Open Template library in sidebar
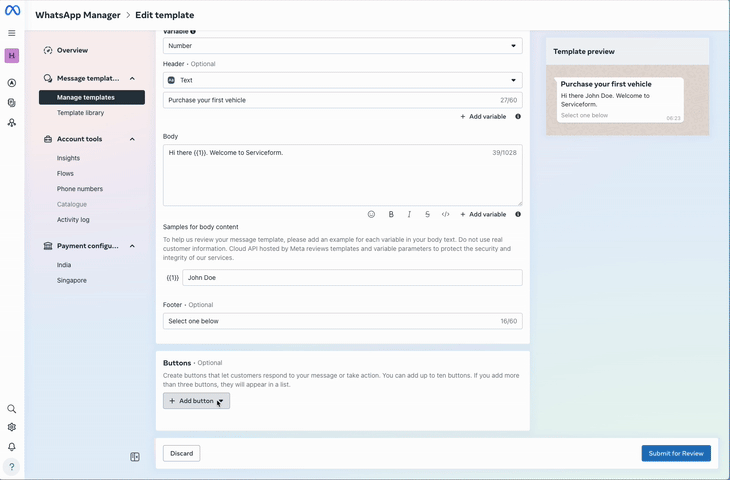Image resolution: width=730 pixels, height=480 pixels. [x=81, y=113]
